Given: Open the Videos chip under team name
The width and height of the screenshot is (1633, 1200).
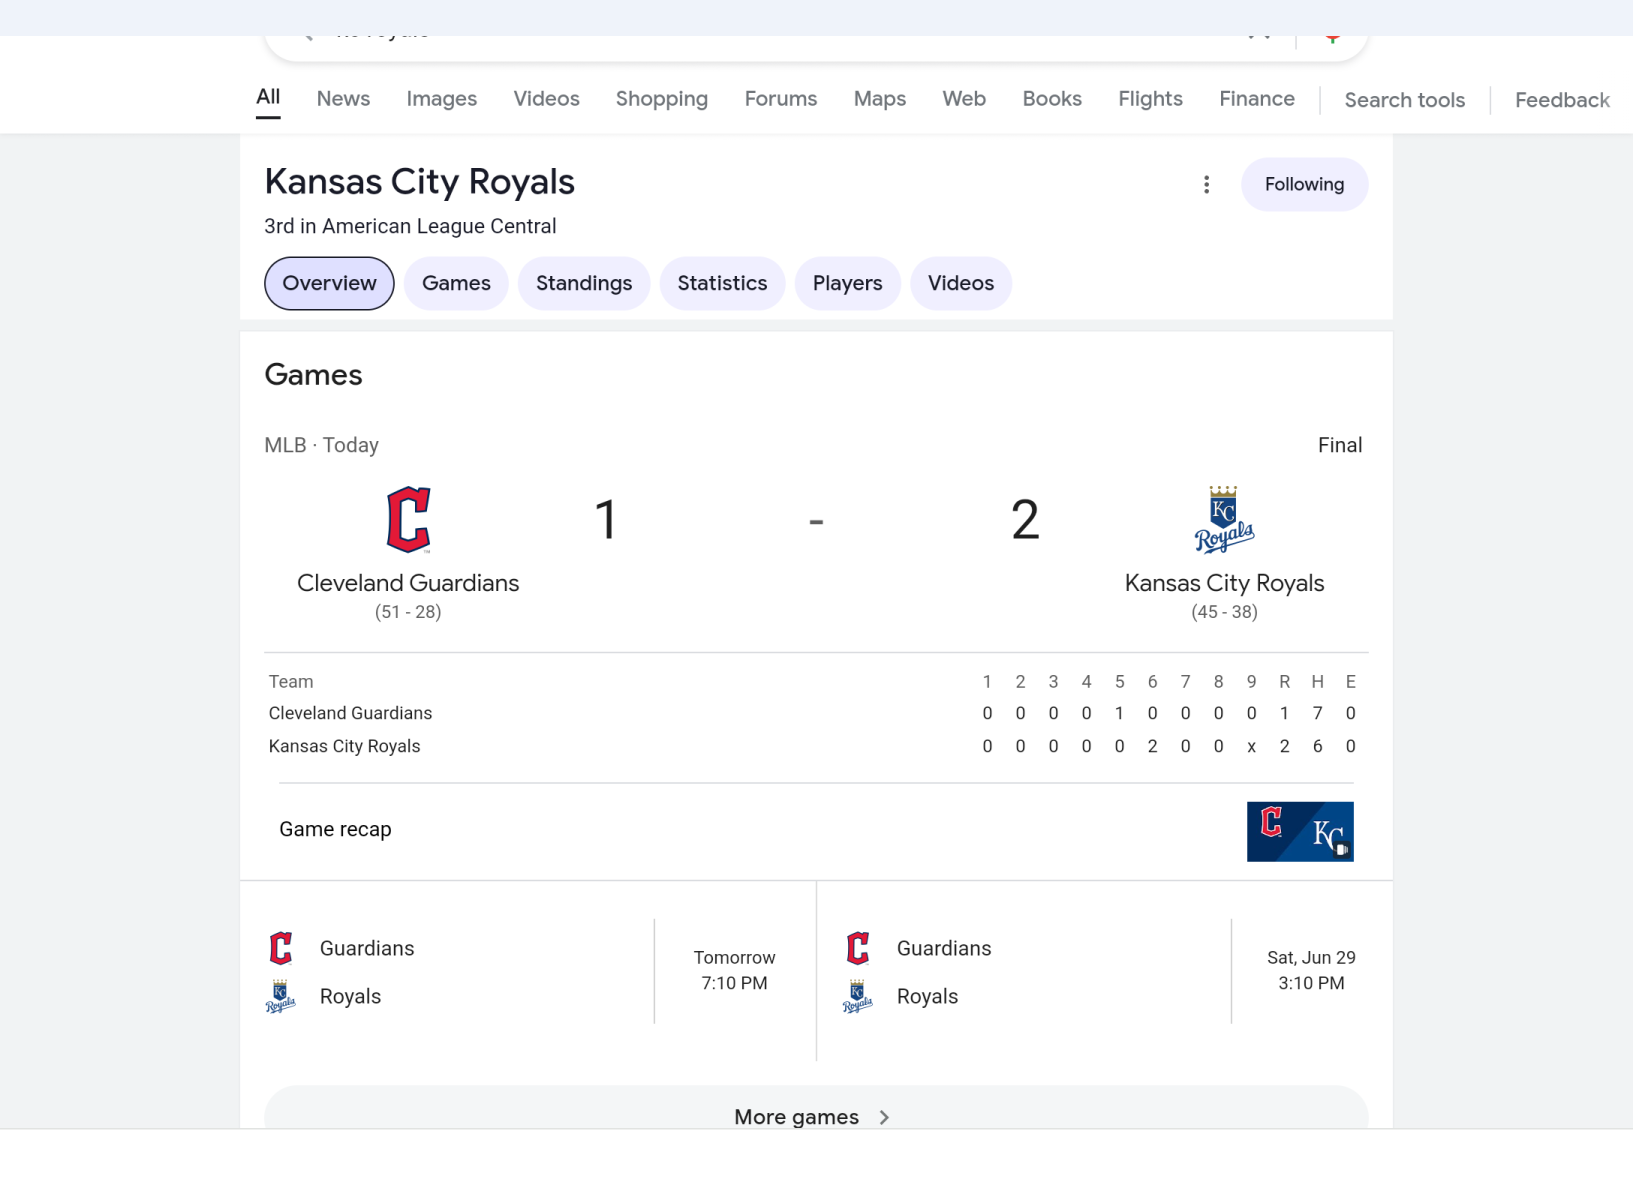Looking at the screenshot, I should click(960, 283).
